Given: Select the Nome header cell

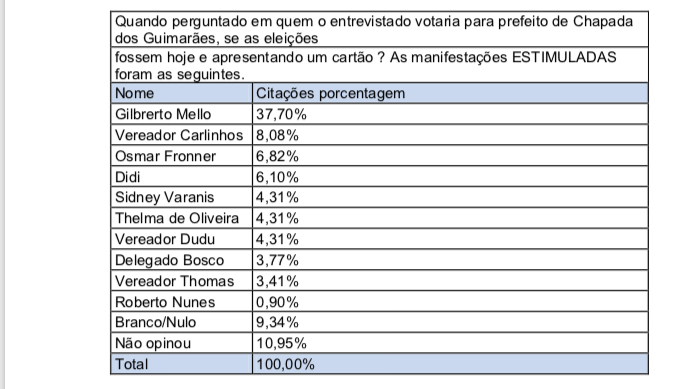Looking at the screenshot, I should pos(181,93).
